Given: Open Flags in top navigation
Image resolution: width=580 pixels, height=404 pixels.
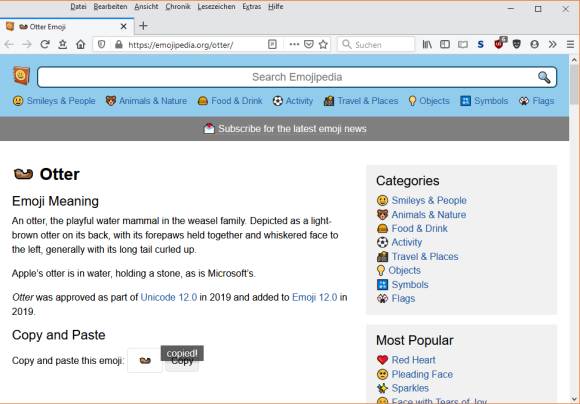Looking at the screenshot, I should click(536, 101).
